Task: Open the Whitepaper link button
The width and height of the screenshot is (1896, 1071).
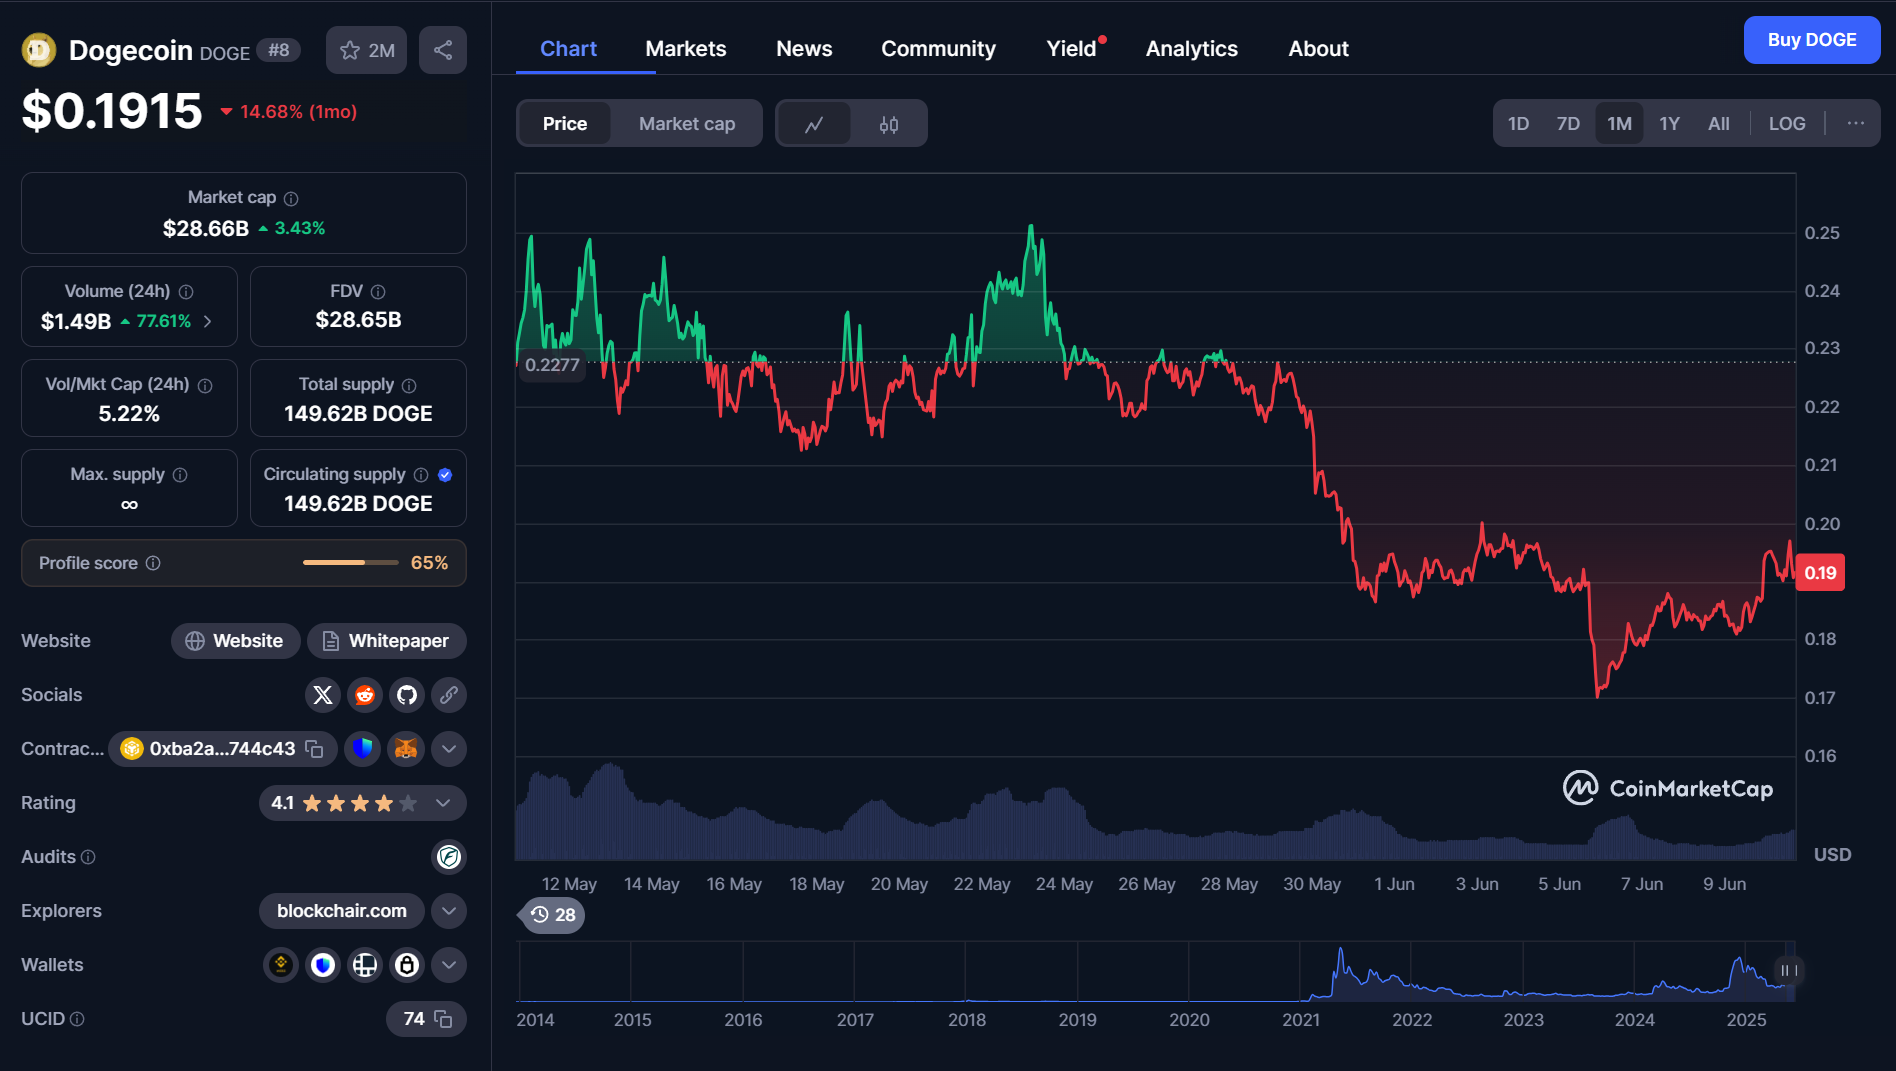Action: coord(386,641)
